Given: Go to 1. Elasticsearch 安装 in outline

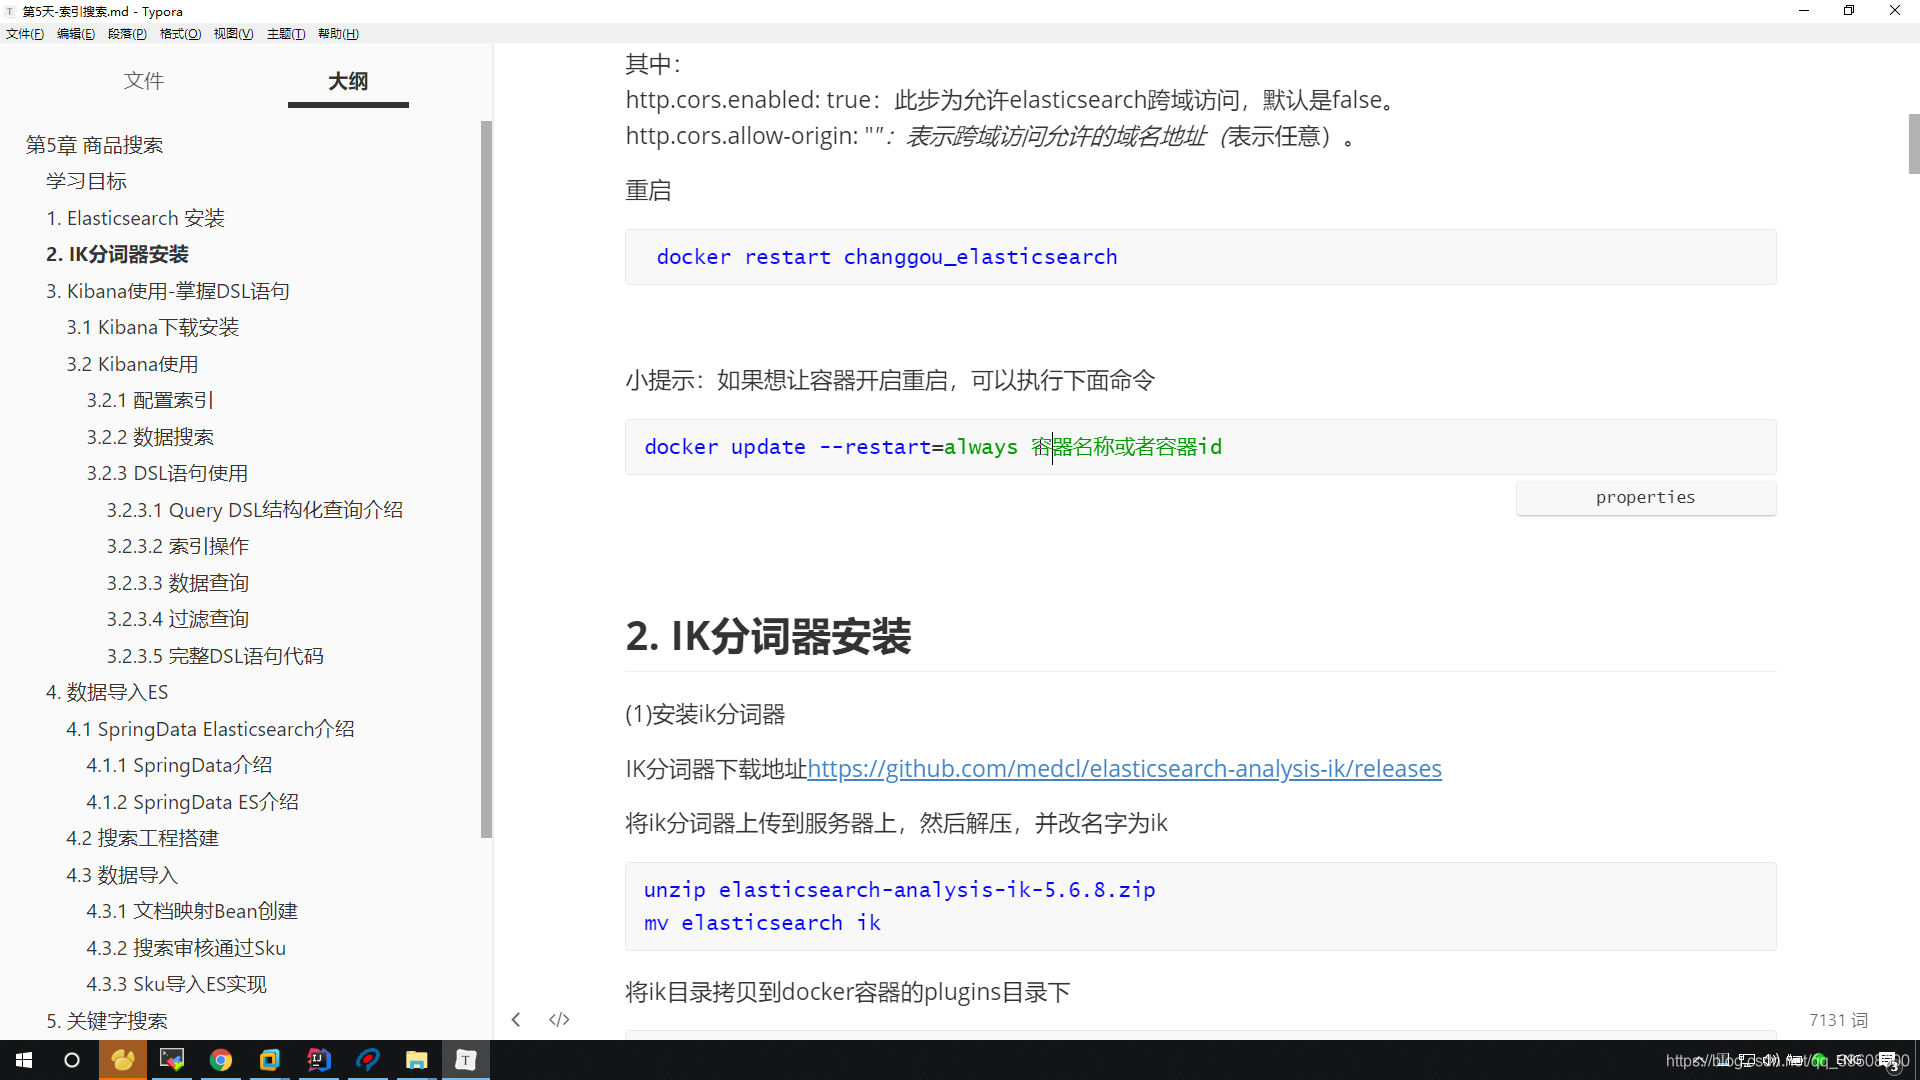Looking at the screenshot, I should [135, 218].
